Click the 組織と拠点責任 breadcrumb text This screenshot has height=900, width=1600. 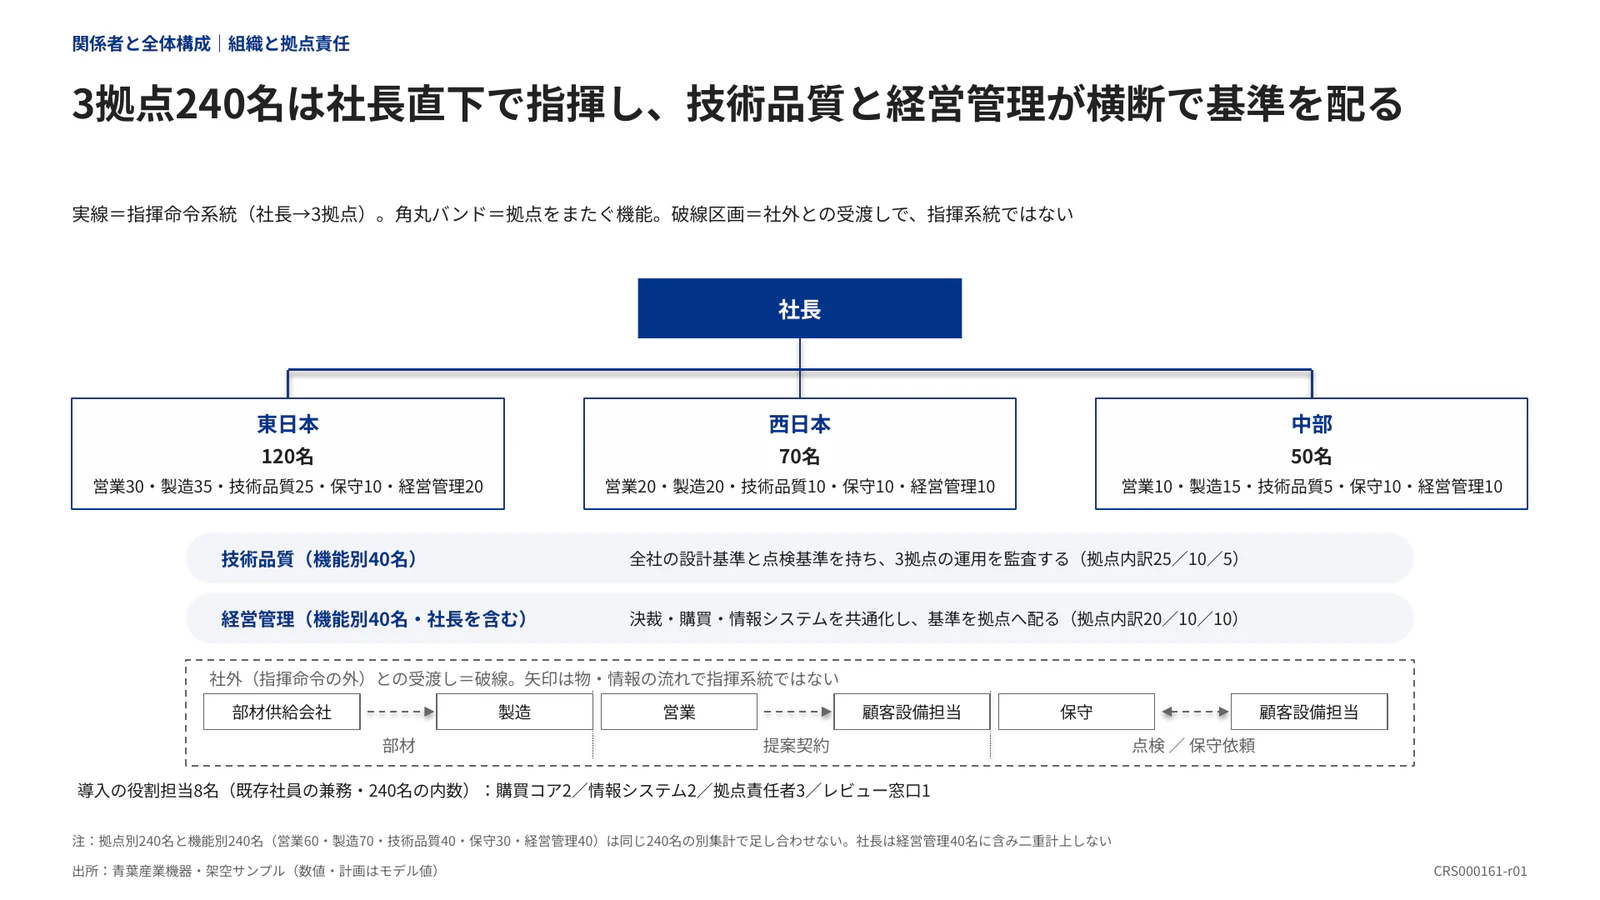coord(289,43)
